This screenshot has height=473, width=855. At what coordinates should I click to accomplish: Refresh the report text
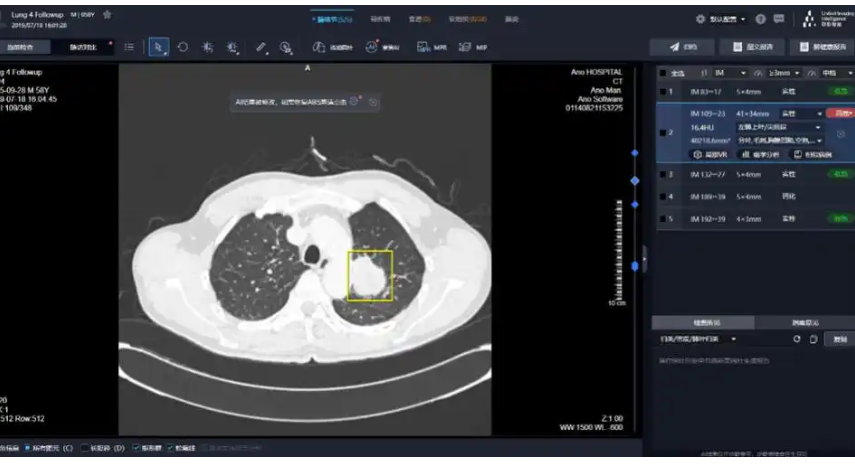(797, 339)
